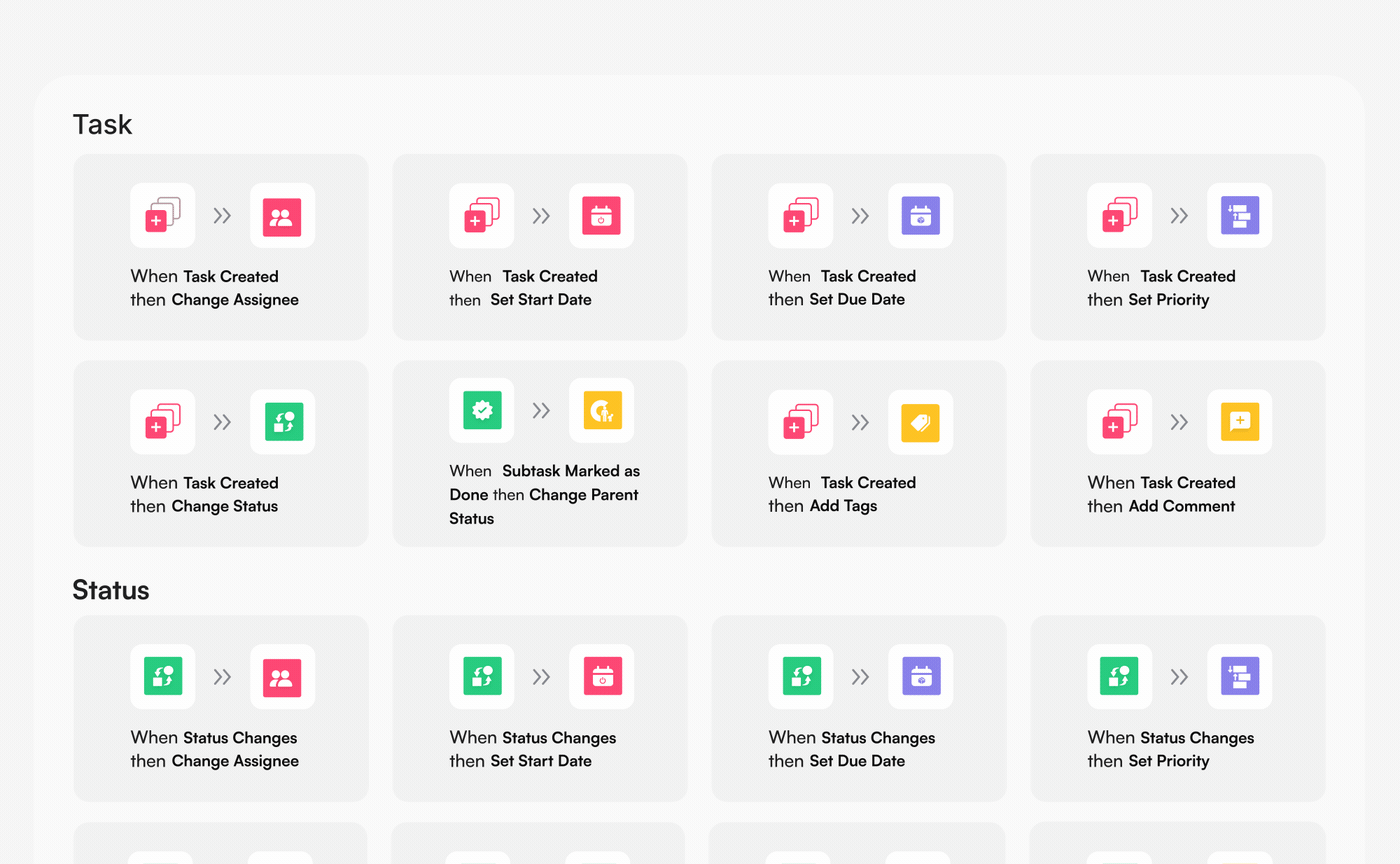Click pink start date icon in Status Changes card
1400x864 pixels.
click(601, 677)
